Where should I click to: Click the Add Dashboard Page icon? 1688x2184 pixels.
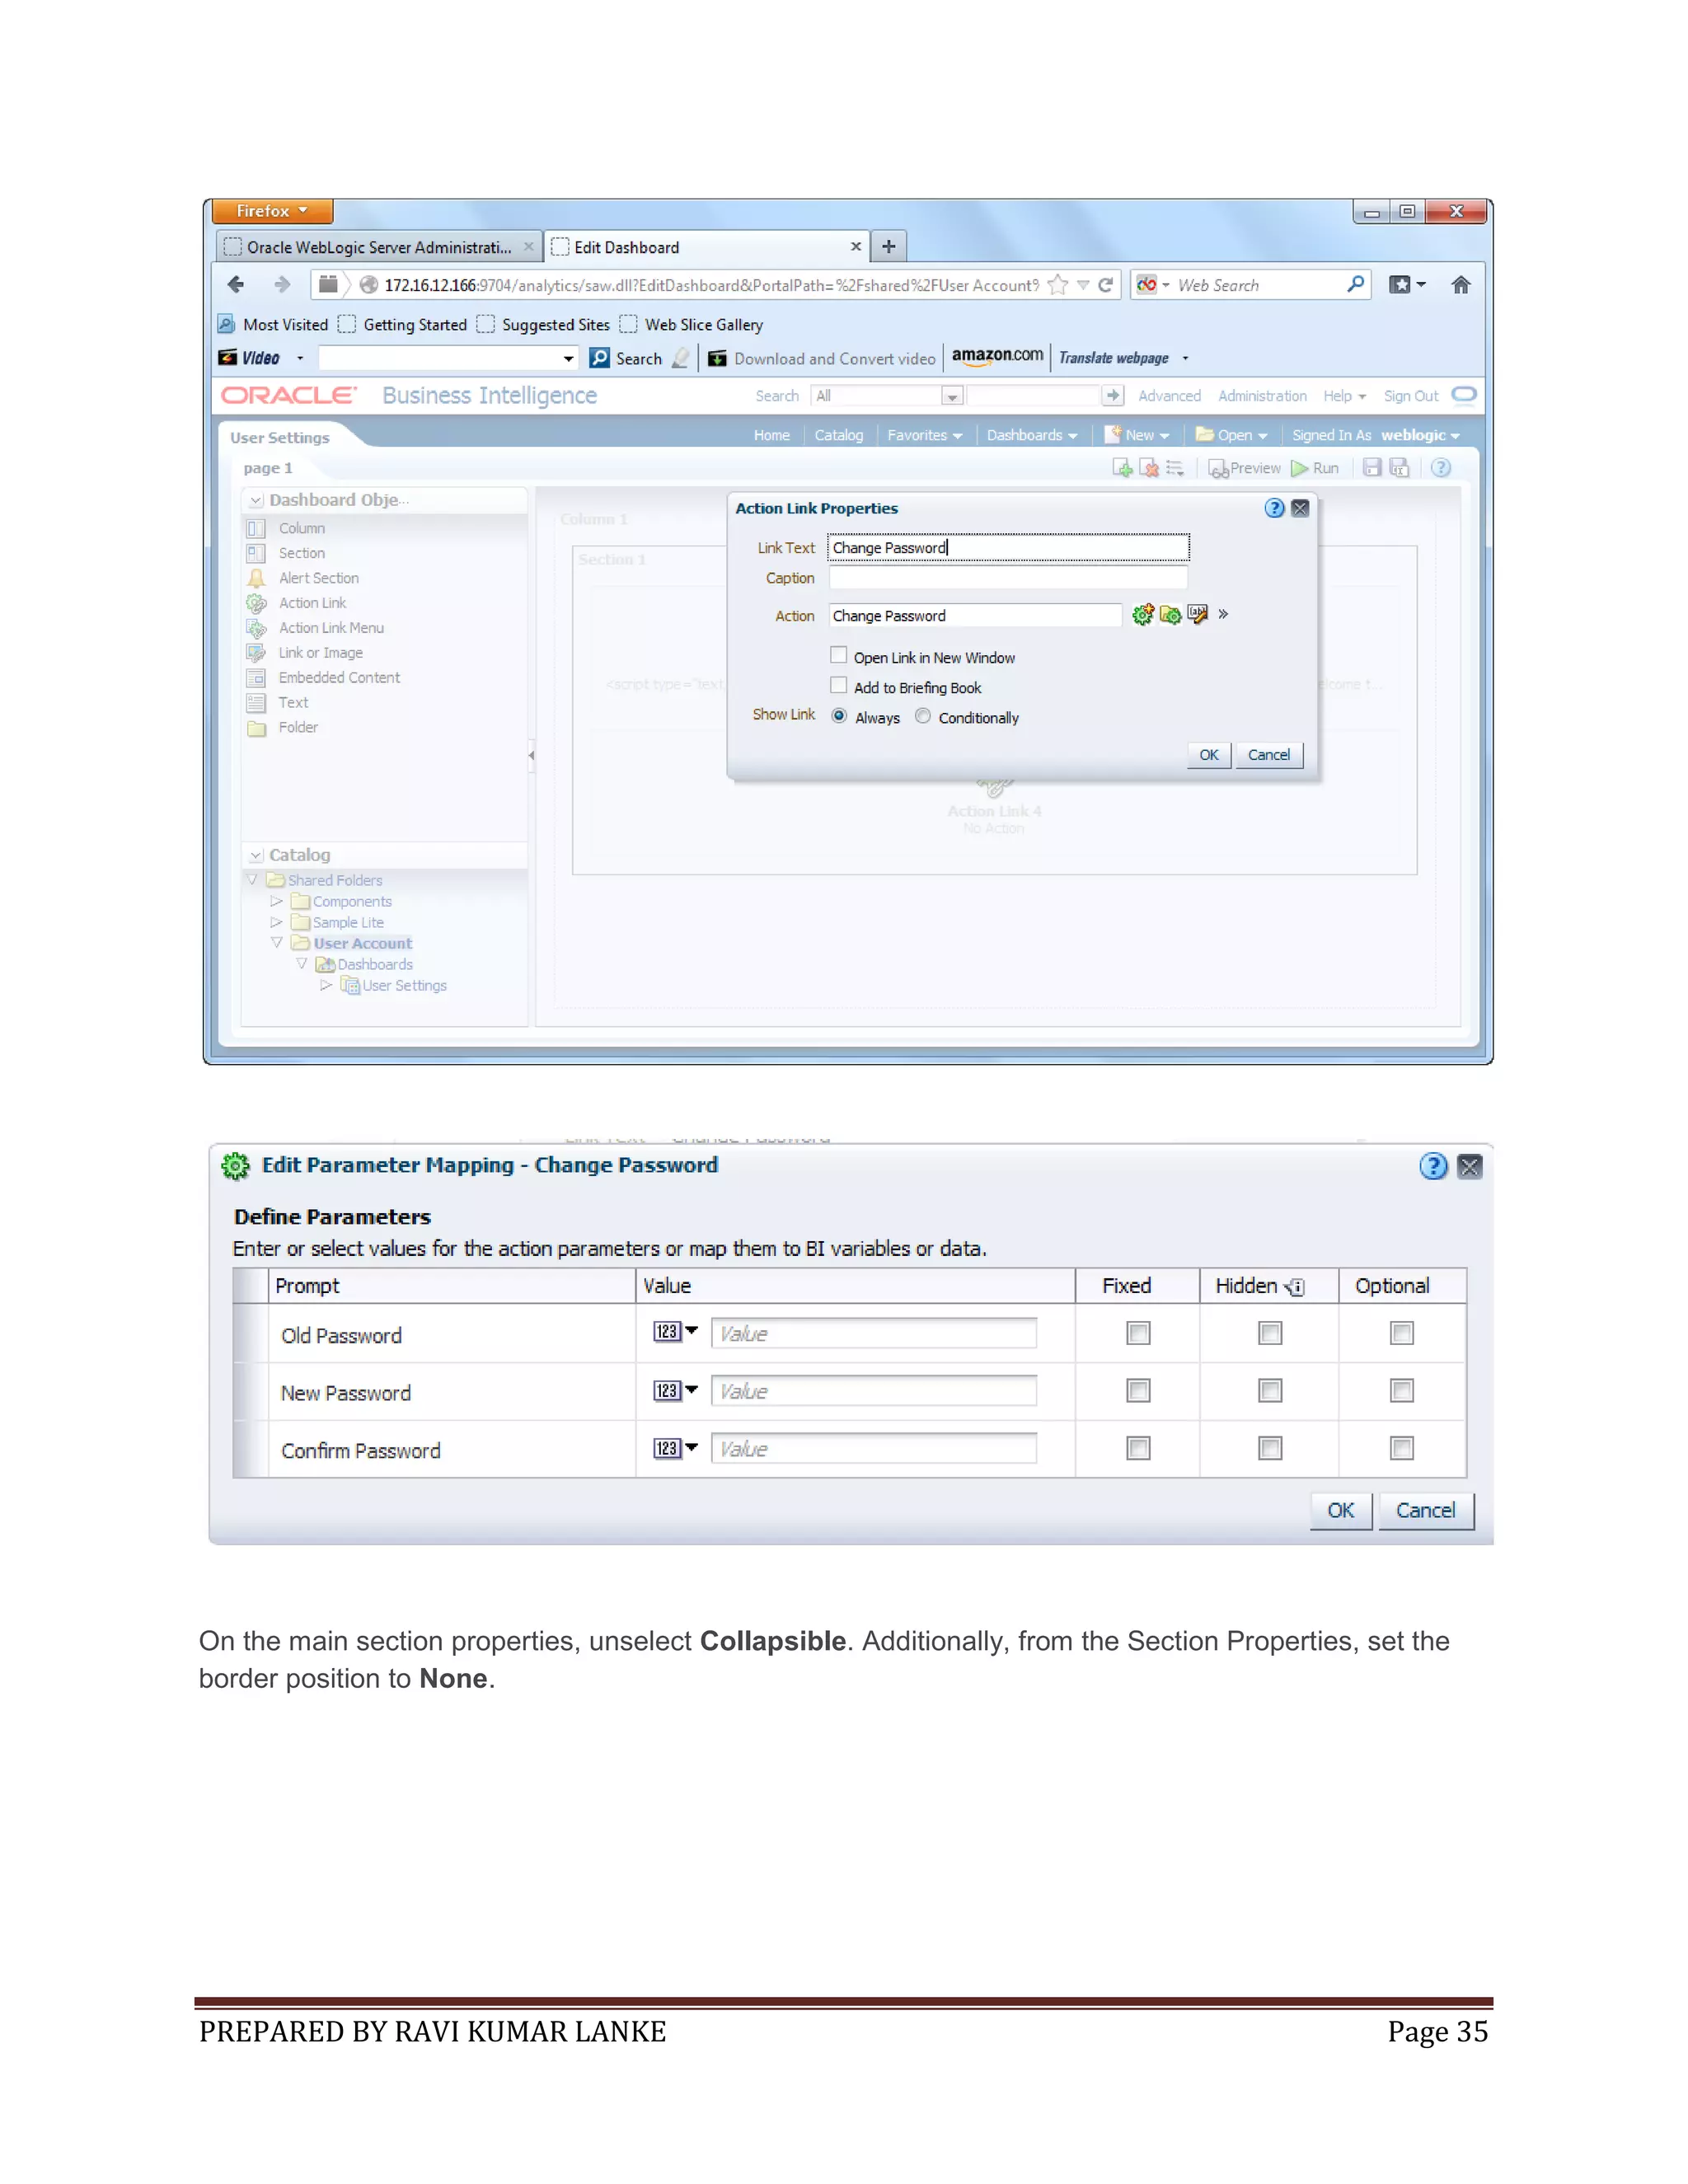tap(1122, 468)
